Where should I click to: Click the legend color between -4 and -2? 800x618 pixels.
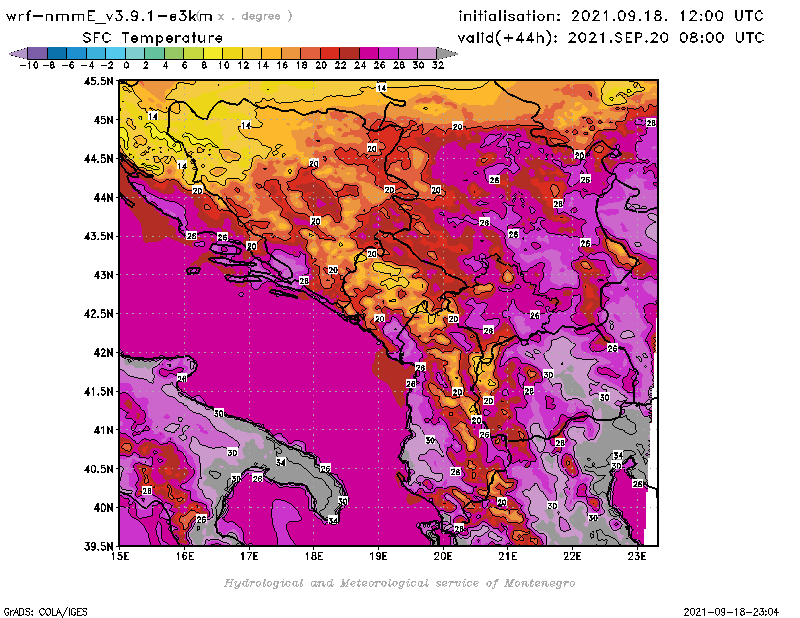pos(96,53)
